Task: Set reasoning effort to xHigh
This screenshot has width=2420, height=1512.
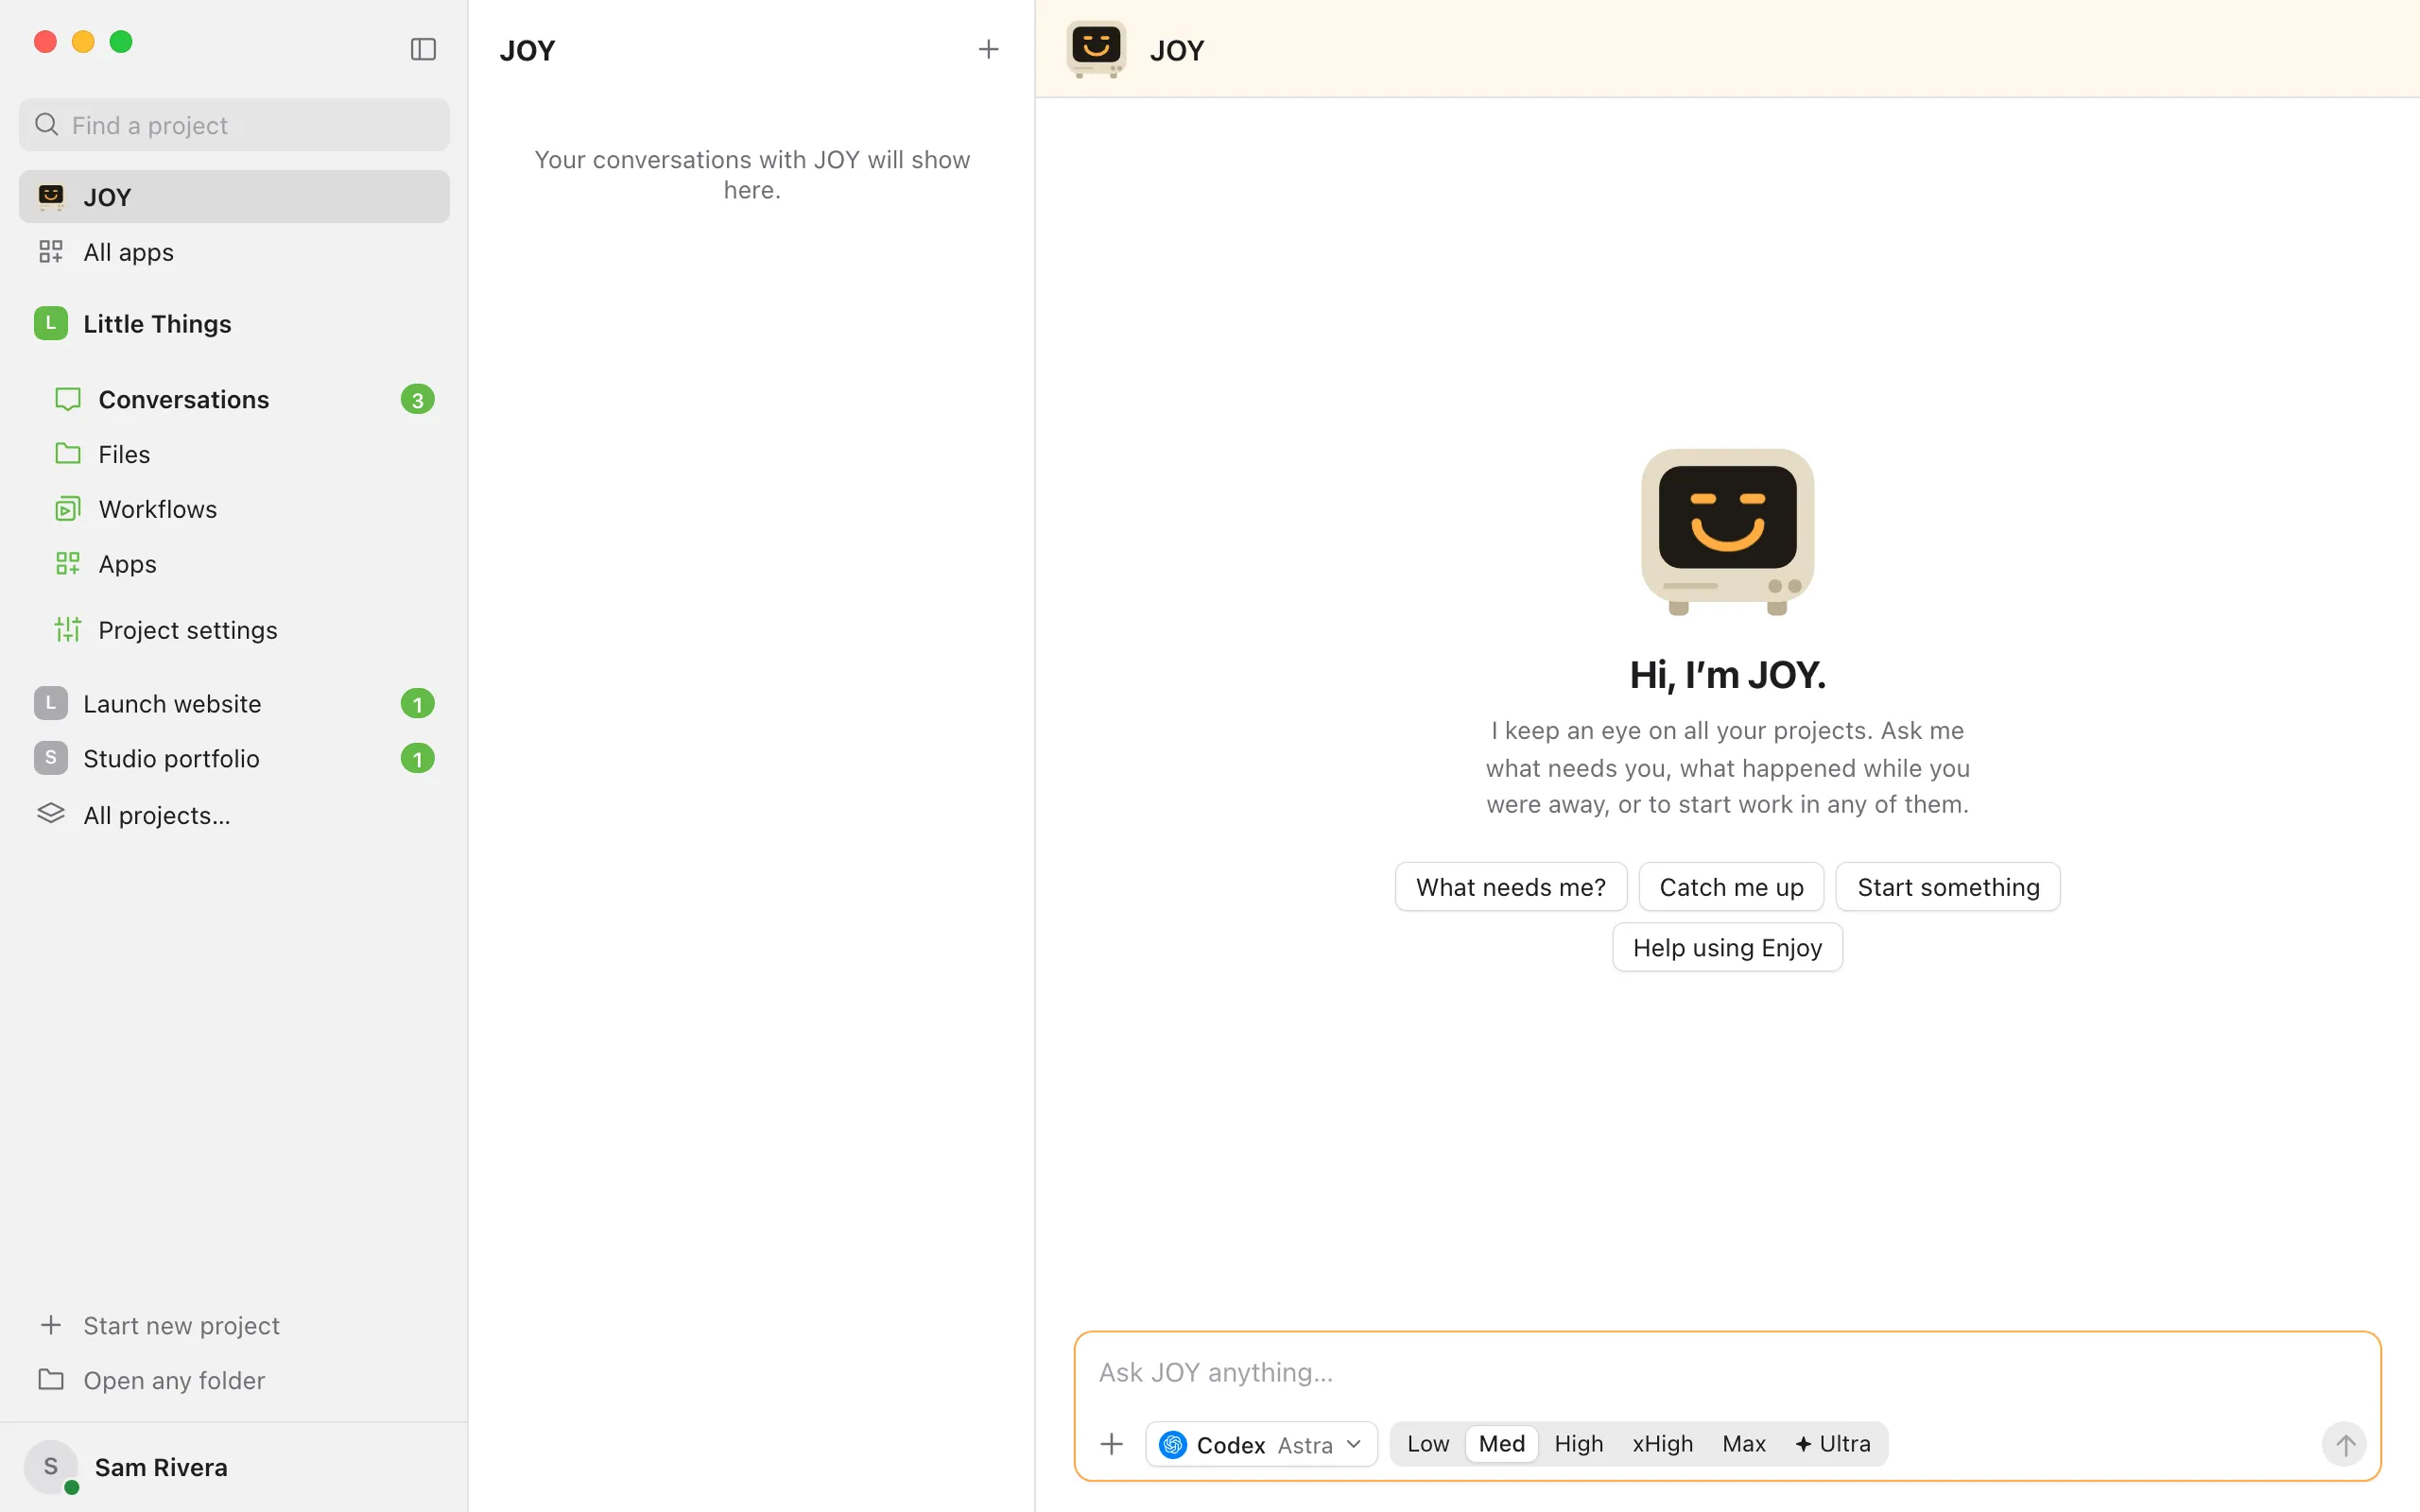Action: pyautogui.click(x=1662, y=1444)
